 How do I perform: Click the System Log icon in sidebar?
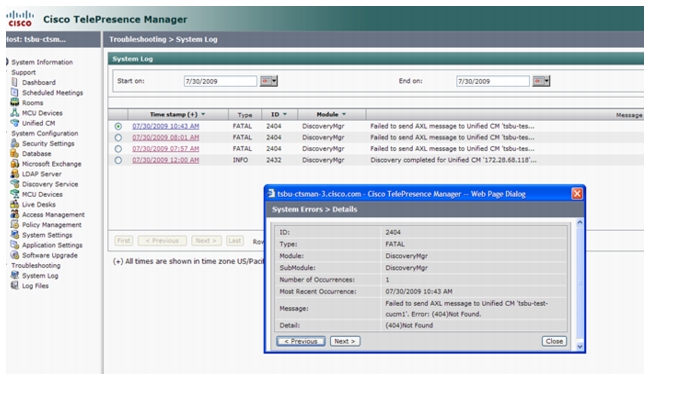[x=15, y=275]
